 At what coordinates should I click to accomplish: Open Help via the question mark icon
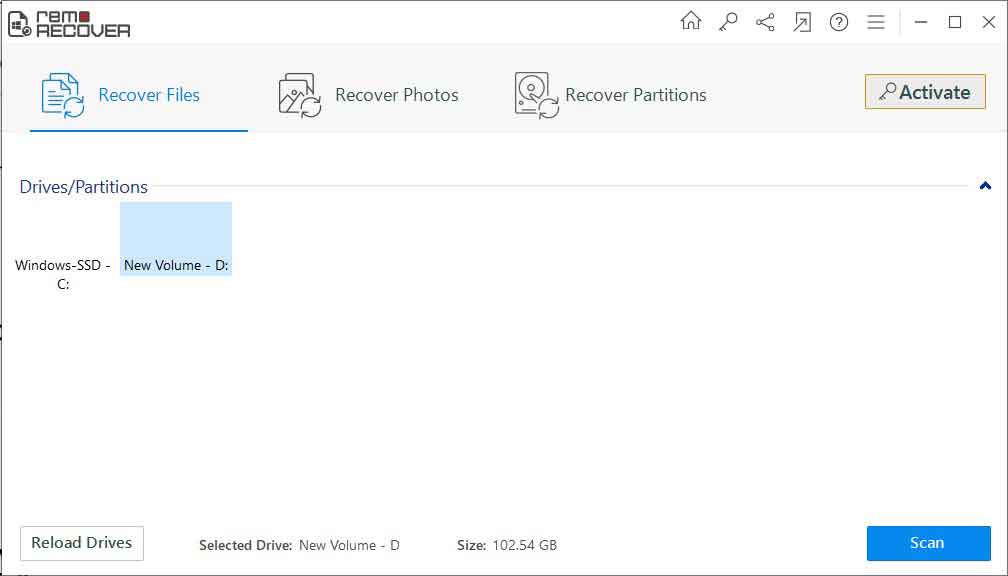point(839,20)
